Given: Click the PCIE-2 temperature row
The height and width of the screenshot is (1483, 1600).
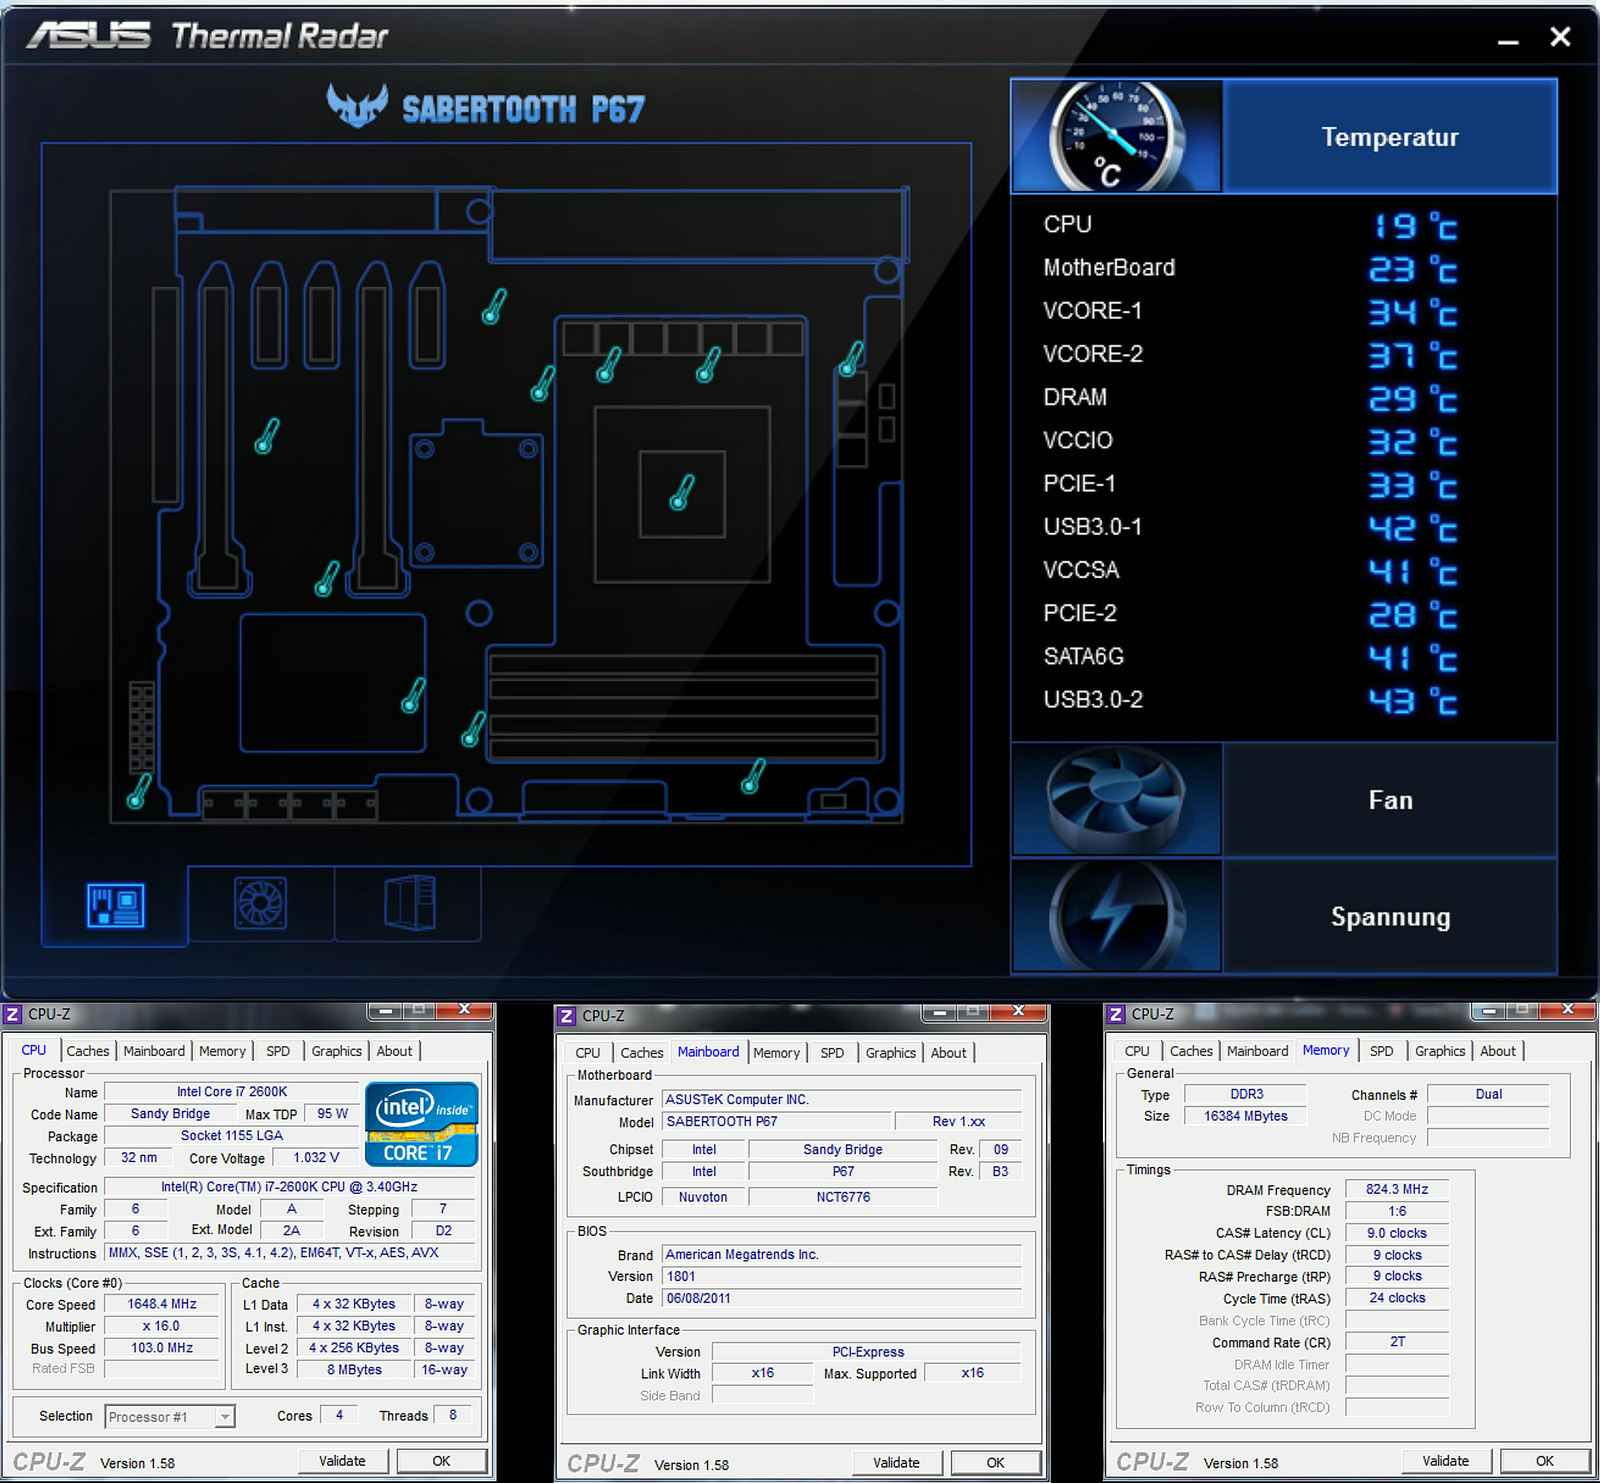Looking at the screenshot, I should tap(1250, 613).
